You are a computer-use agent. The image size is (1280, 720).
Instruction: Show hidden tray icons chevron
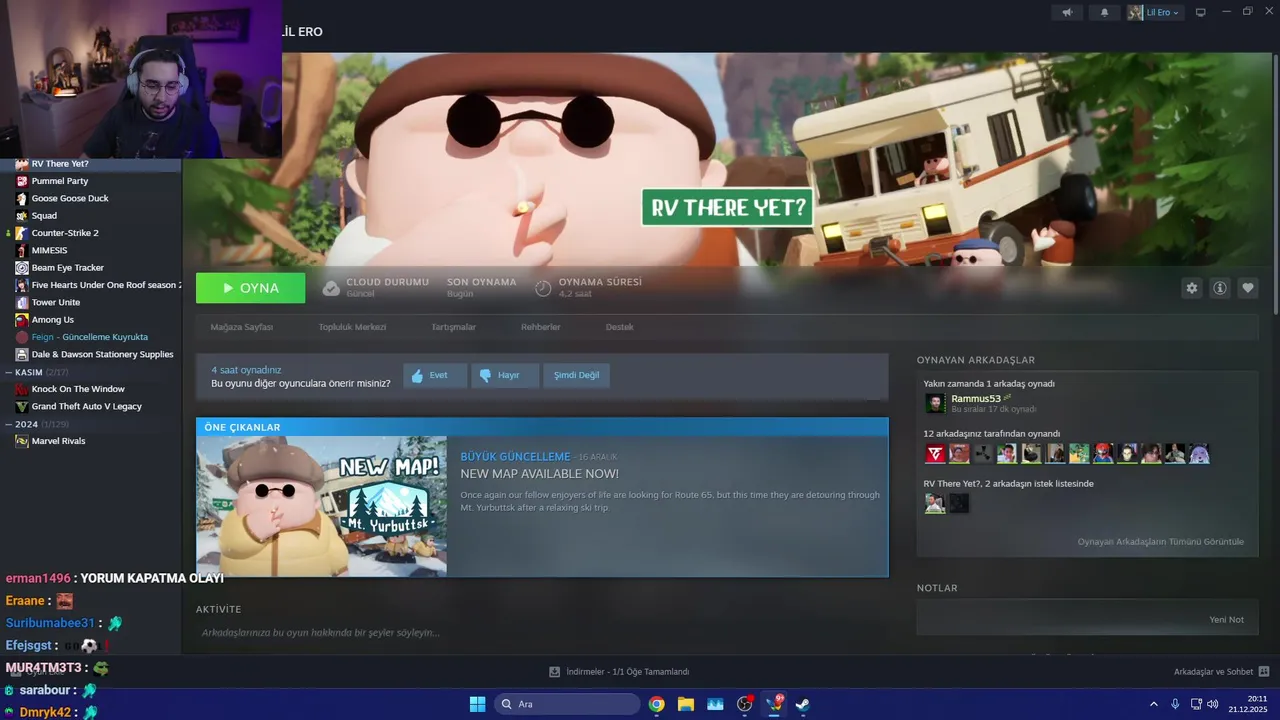point(1153,704)
